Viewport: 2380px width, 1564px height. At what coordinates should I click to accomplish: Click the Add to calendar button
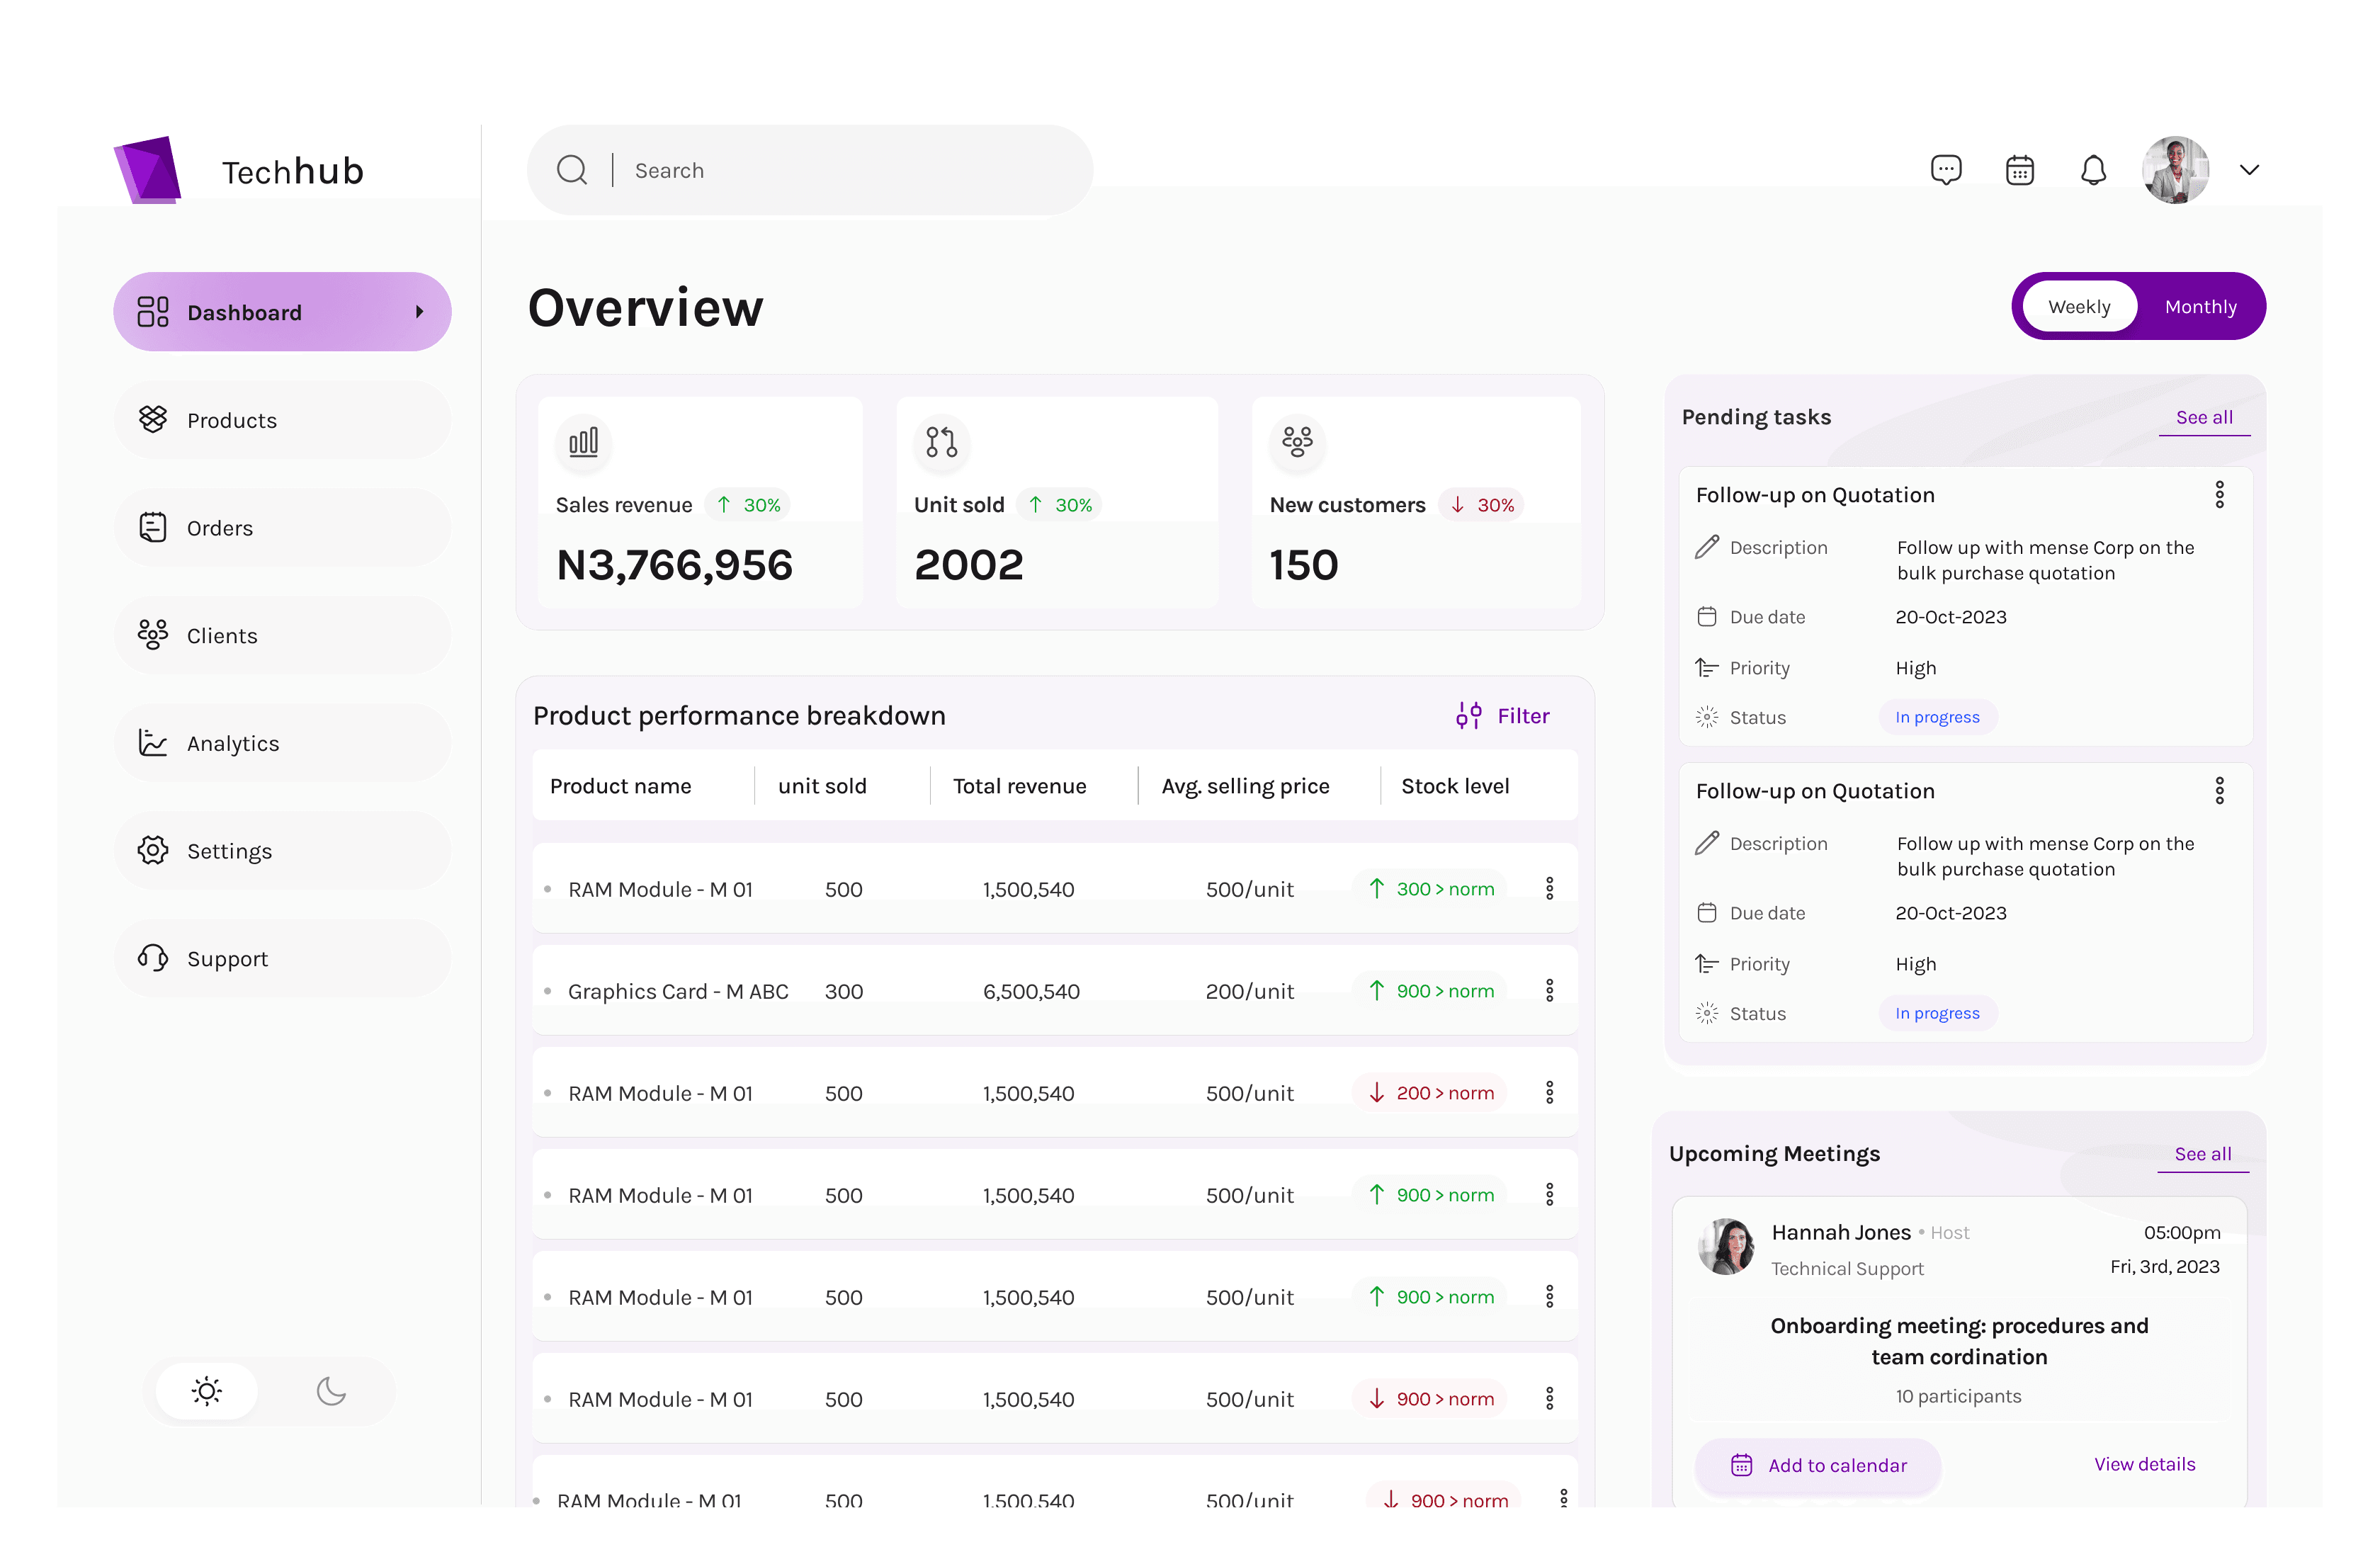point(1818,1465)
